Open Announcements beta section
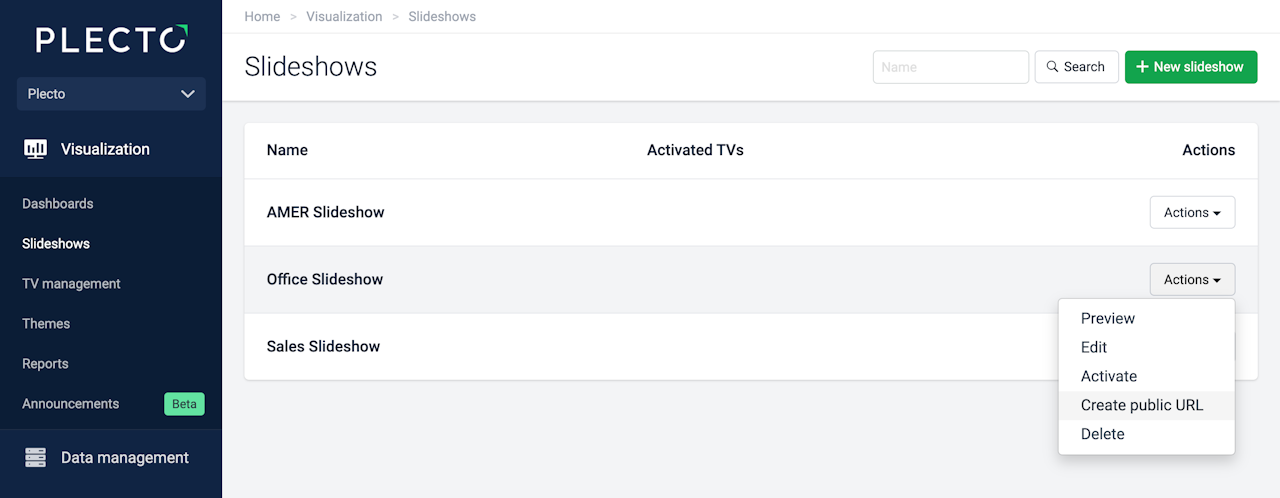 (x=71, y=404)
